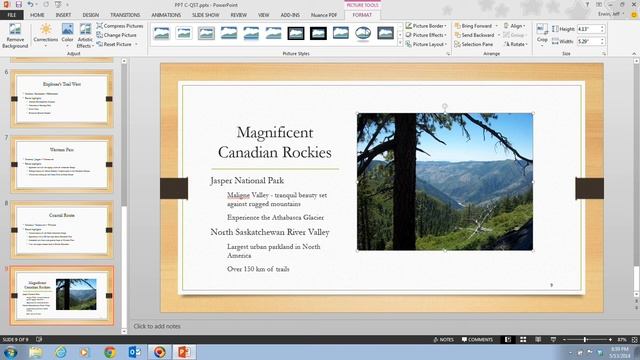Click Start From Beginning toolbar icon

point(58,4)
